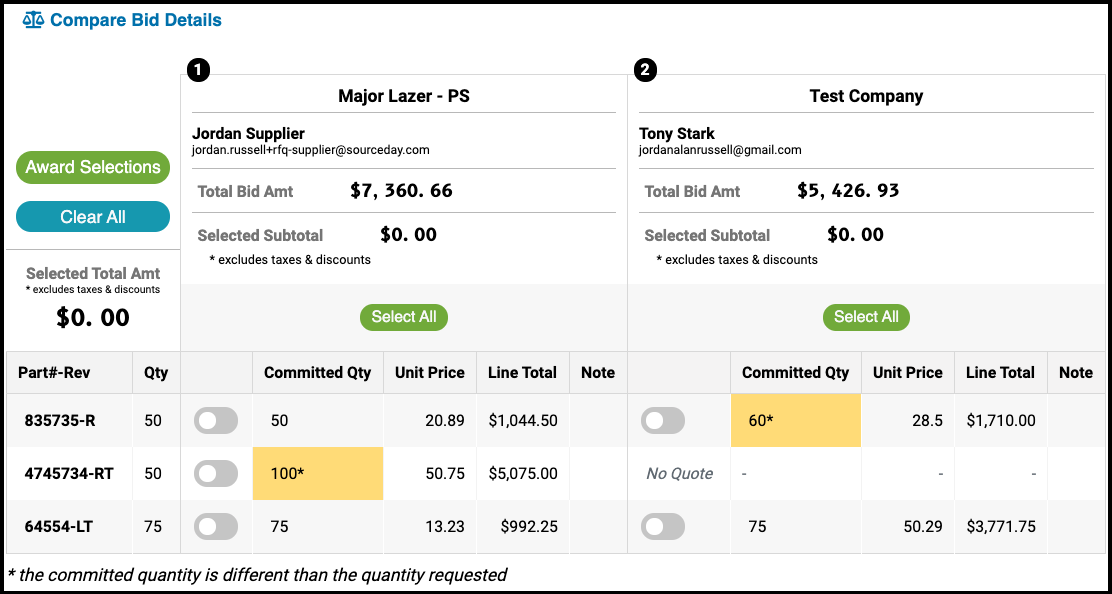
Task: Toggle Major Lazer selection for part 4745734-RT
Action: pyautogui.click(x=216, y=473)
